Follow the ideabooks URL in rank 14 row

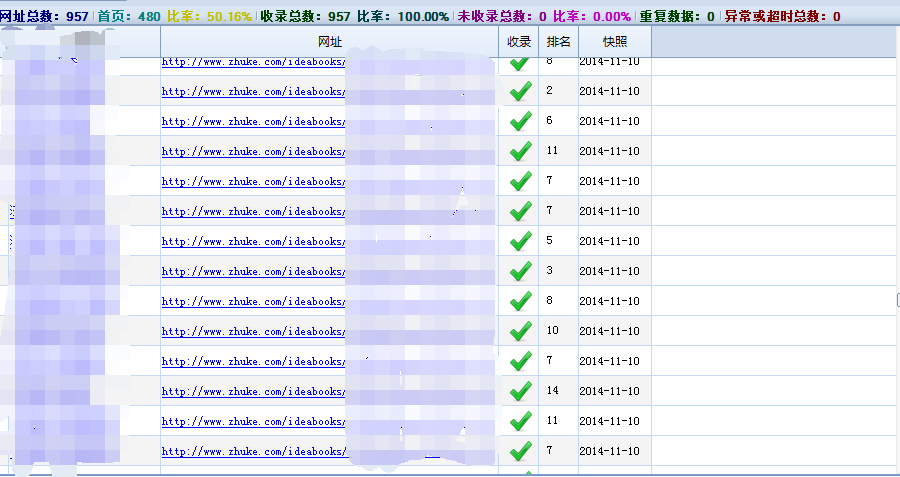pyautogui.click(x=253, y=392)
